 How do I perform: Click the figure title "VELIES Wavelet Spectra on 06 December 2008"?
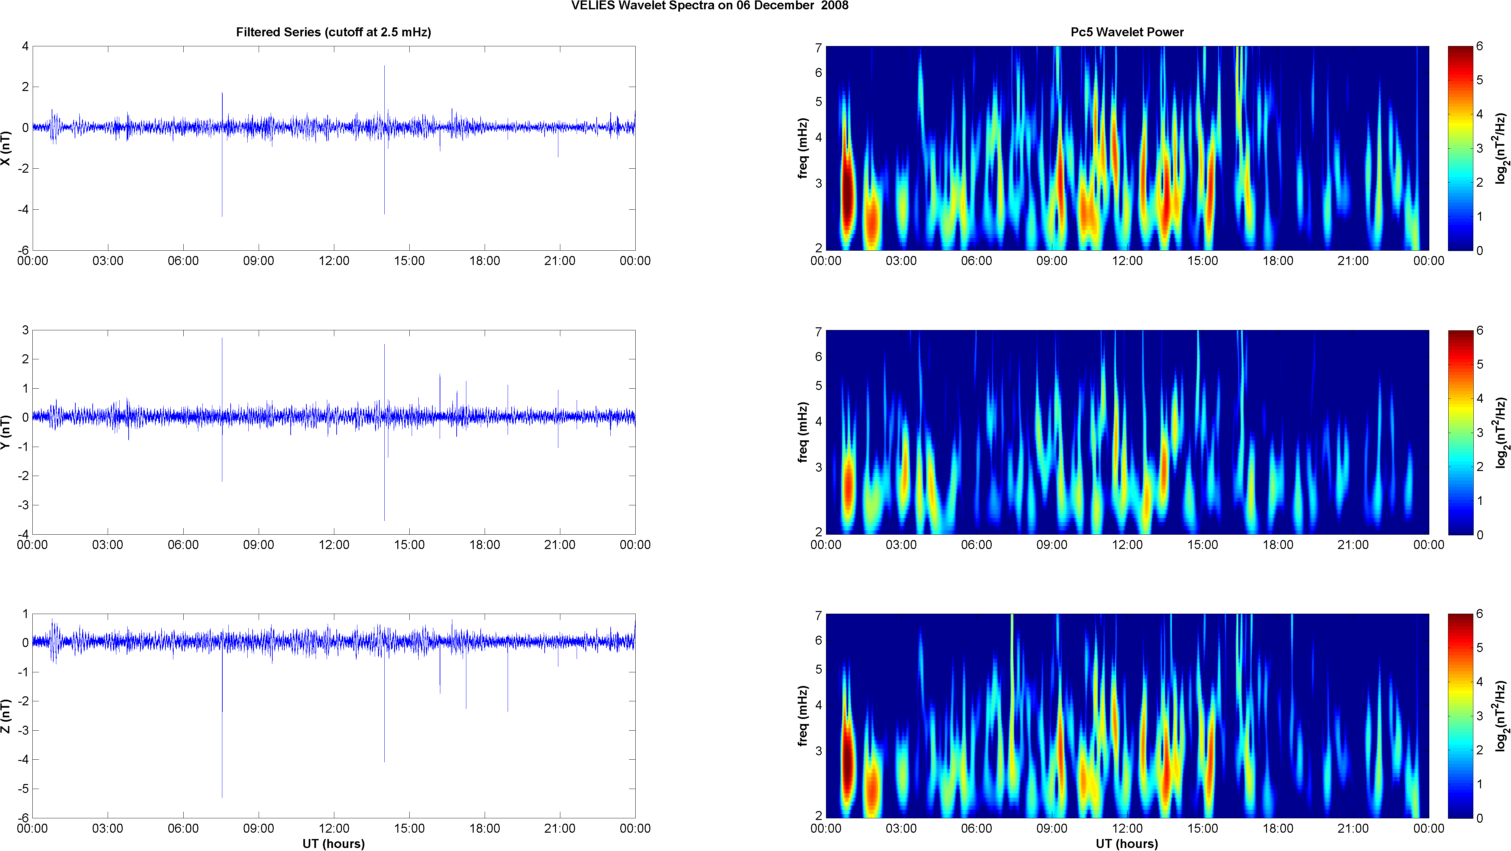pyautogui.click(x=710, y=6)
